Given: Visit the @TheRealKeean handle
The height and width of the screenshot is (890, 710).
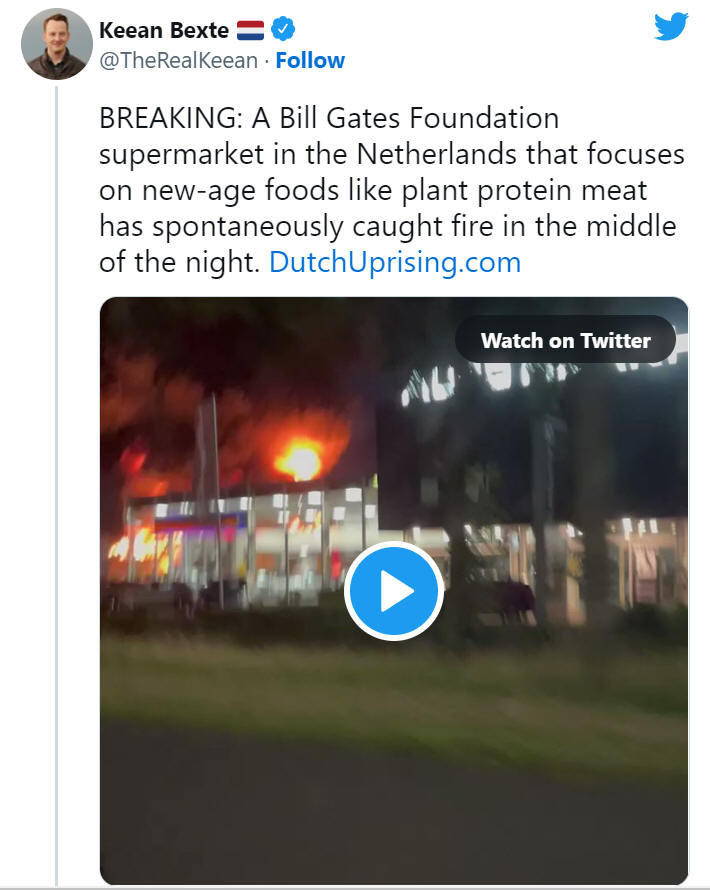Looking at the screenshot, I should click(178, 60).
